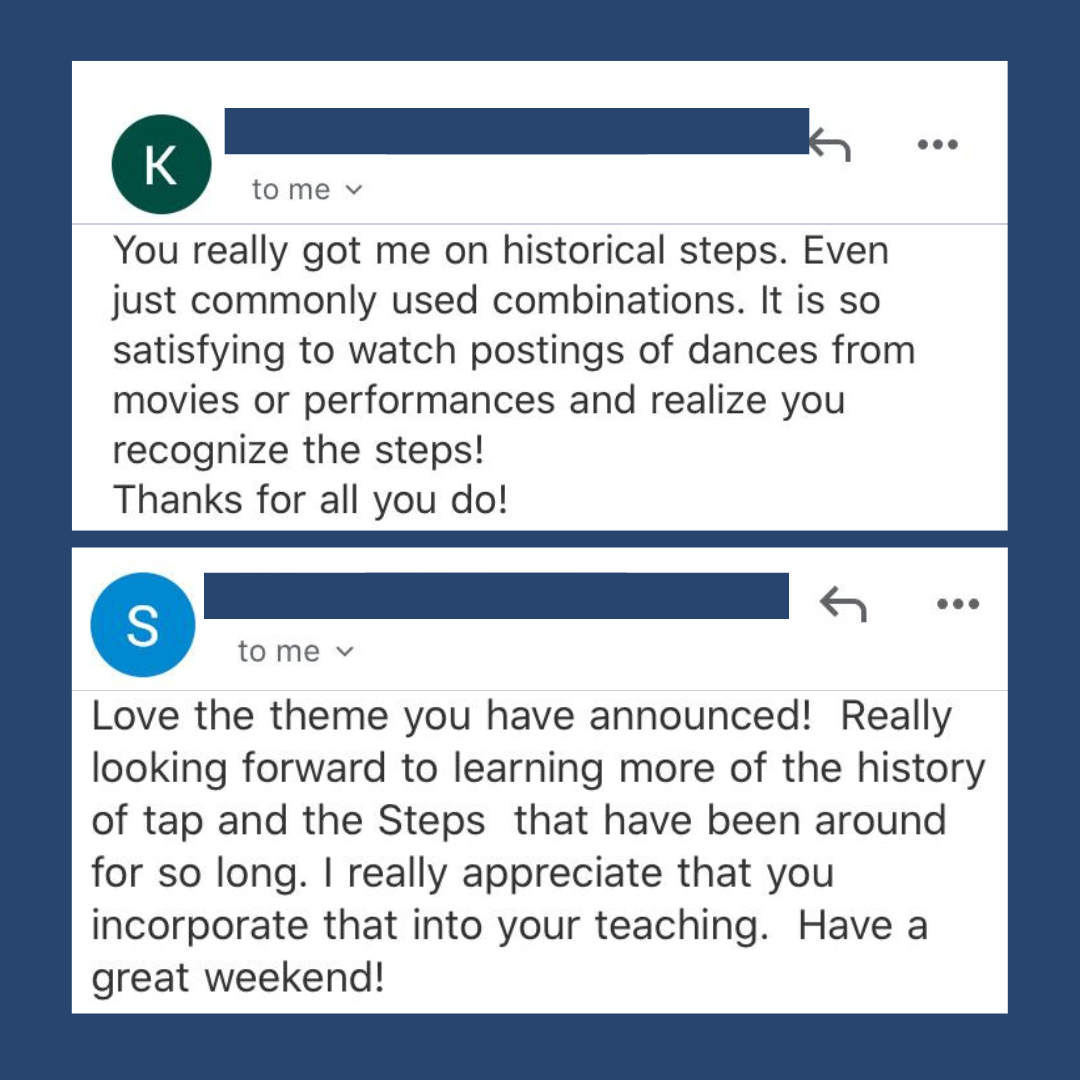Viewport: 1080px width, 1080px height.
Task: Expand recipient details chevron under S's name
Action: pos(344,652)
